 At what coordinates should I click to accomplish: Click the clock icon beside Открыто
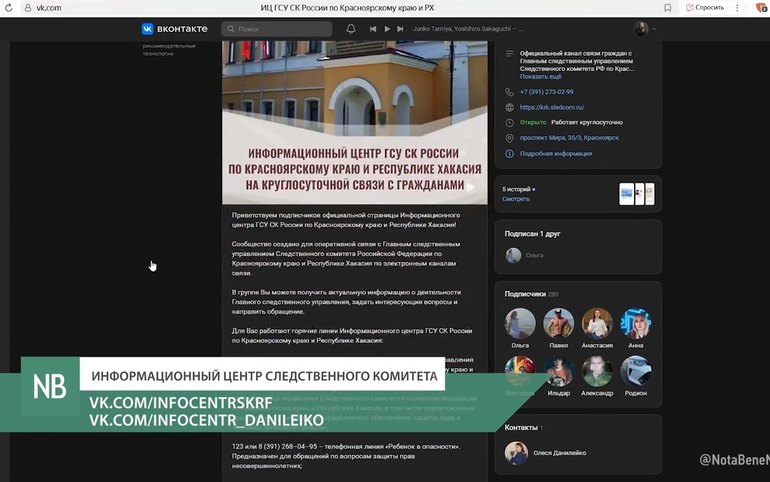[509, 123]
